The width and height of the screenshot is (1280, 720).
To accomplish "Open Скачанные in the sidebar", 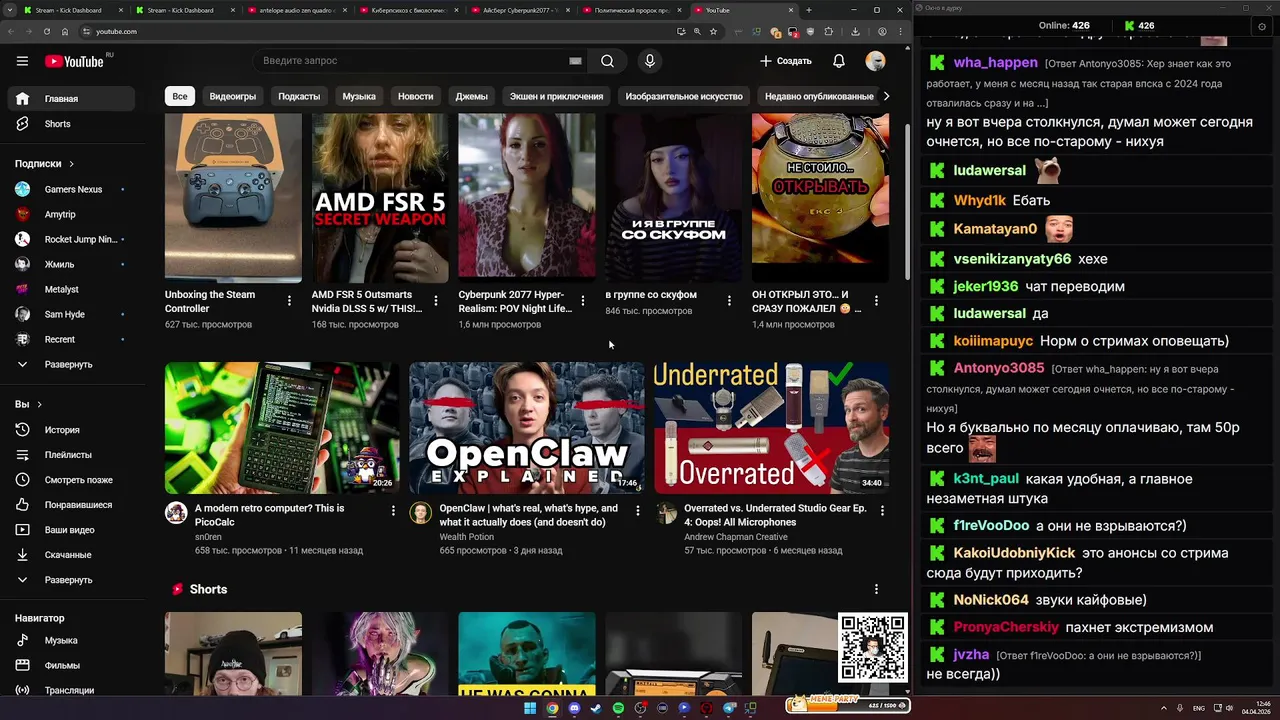I will pyautogui.click(x=70, y=555).
